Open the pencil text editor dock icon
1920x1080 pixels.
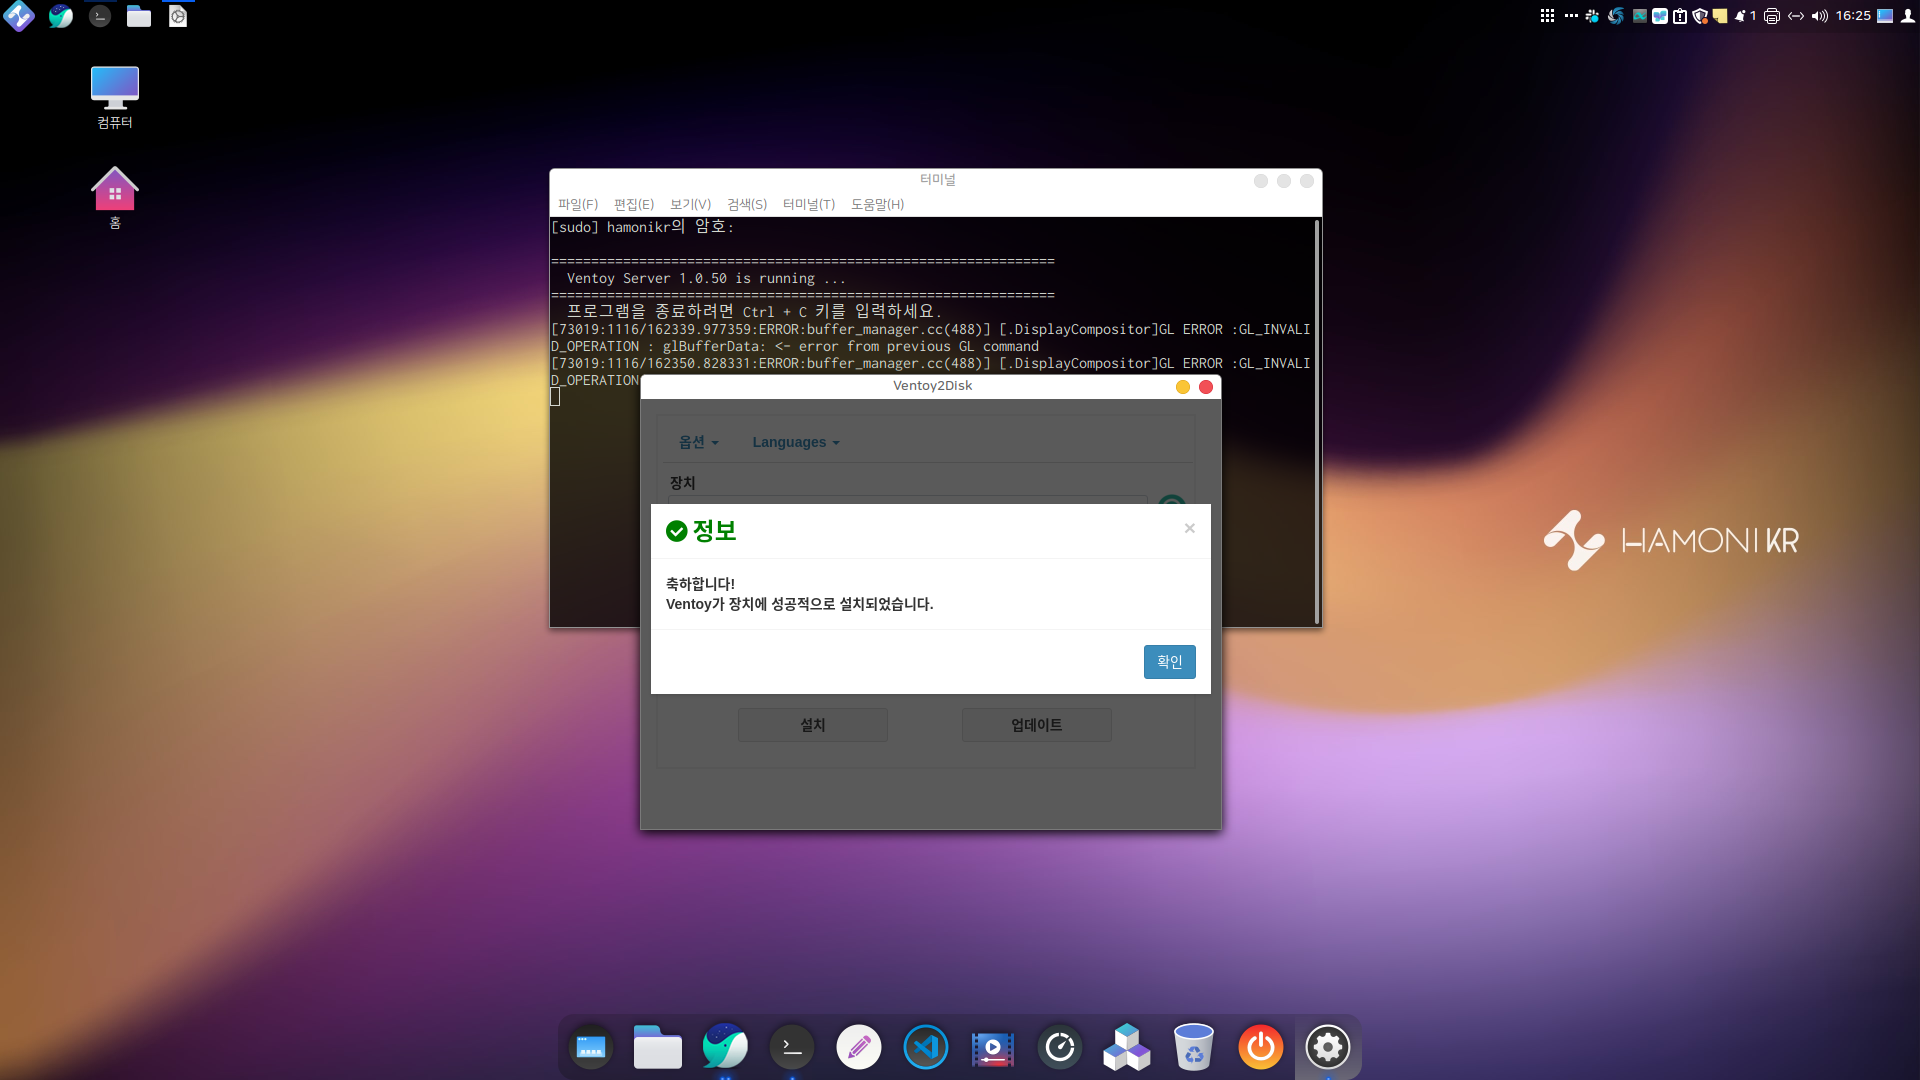click(x=858, y=1047)
